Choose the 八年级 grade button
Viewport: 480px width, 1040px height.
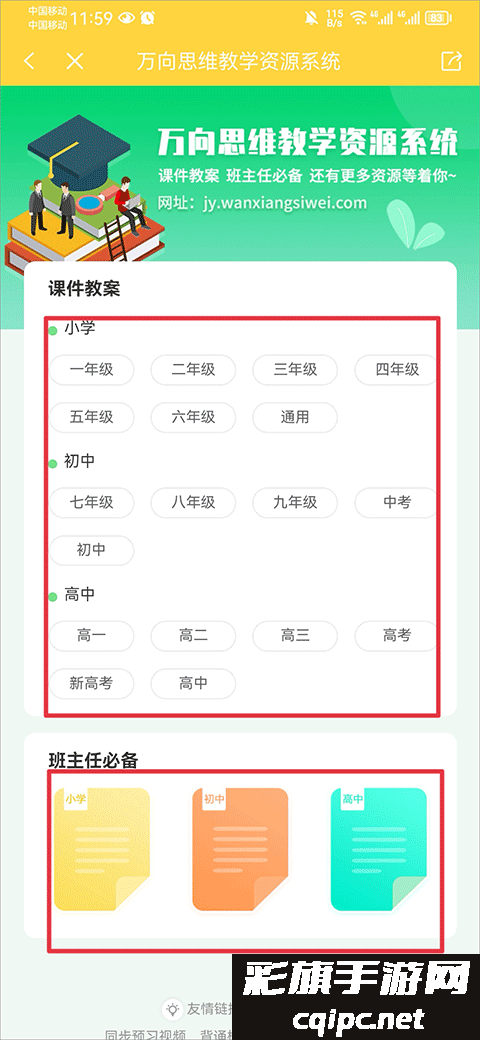pyautogui.click(x=193, y=502)
